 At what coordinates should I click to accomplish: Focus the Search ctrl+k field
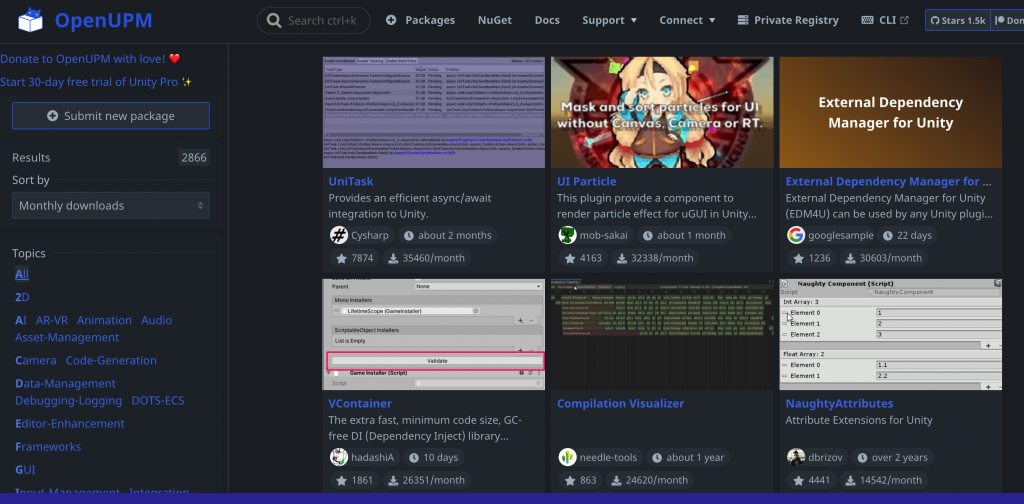313,21
